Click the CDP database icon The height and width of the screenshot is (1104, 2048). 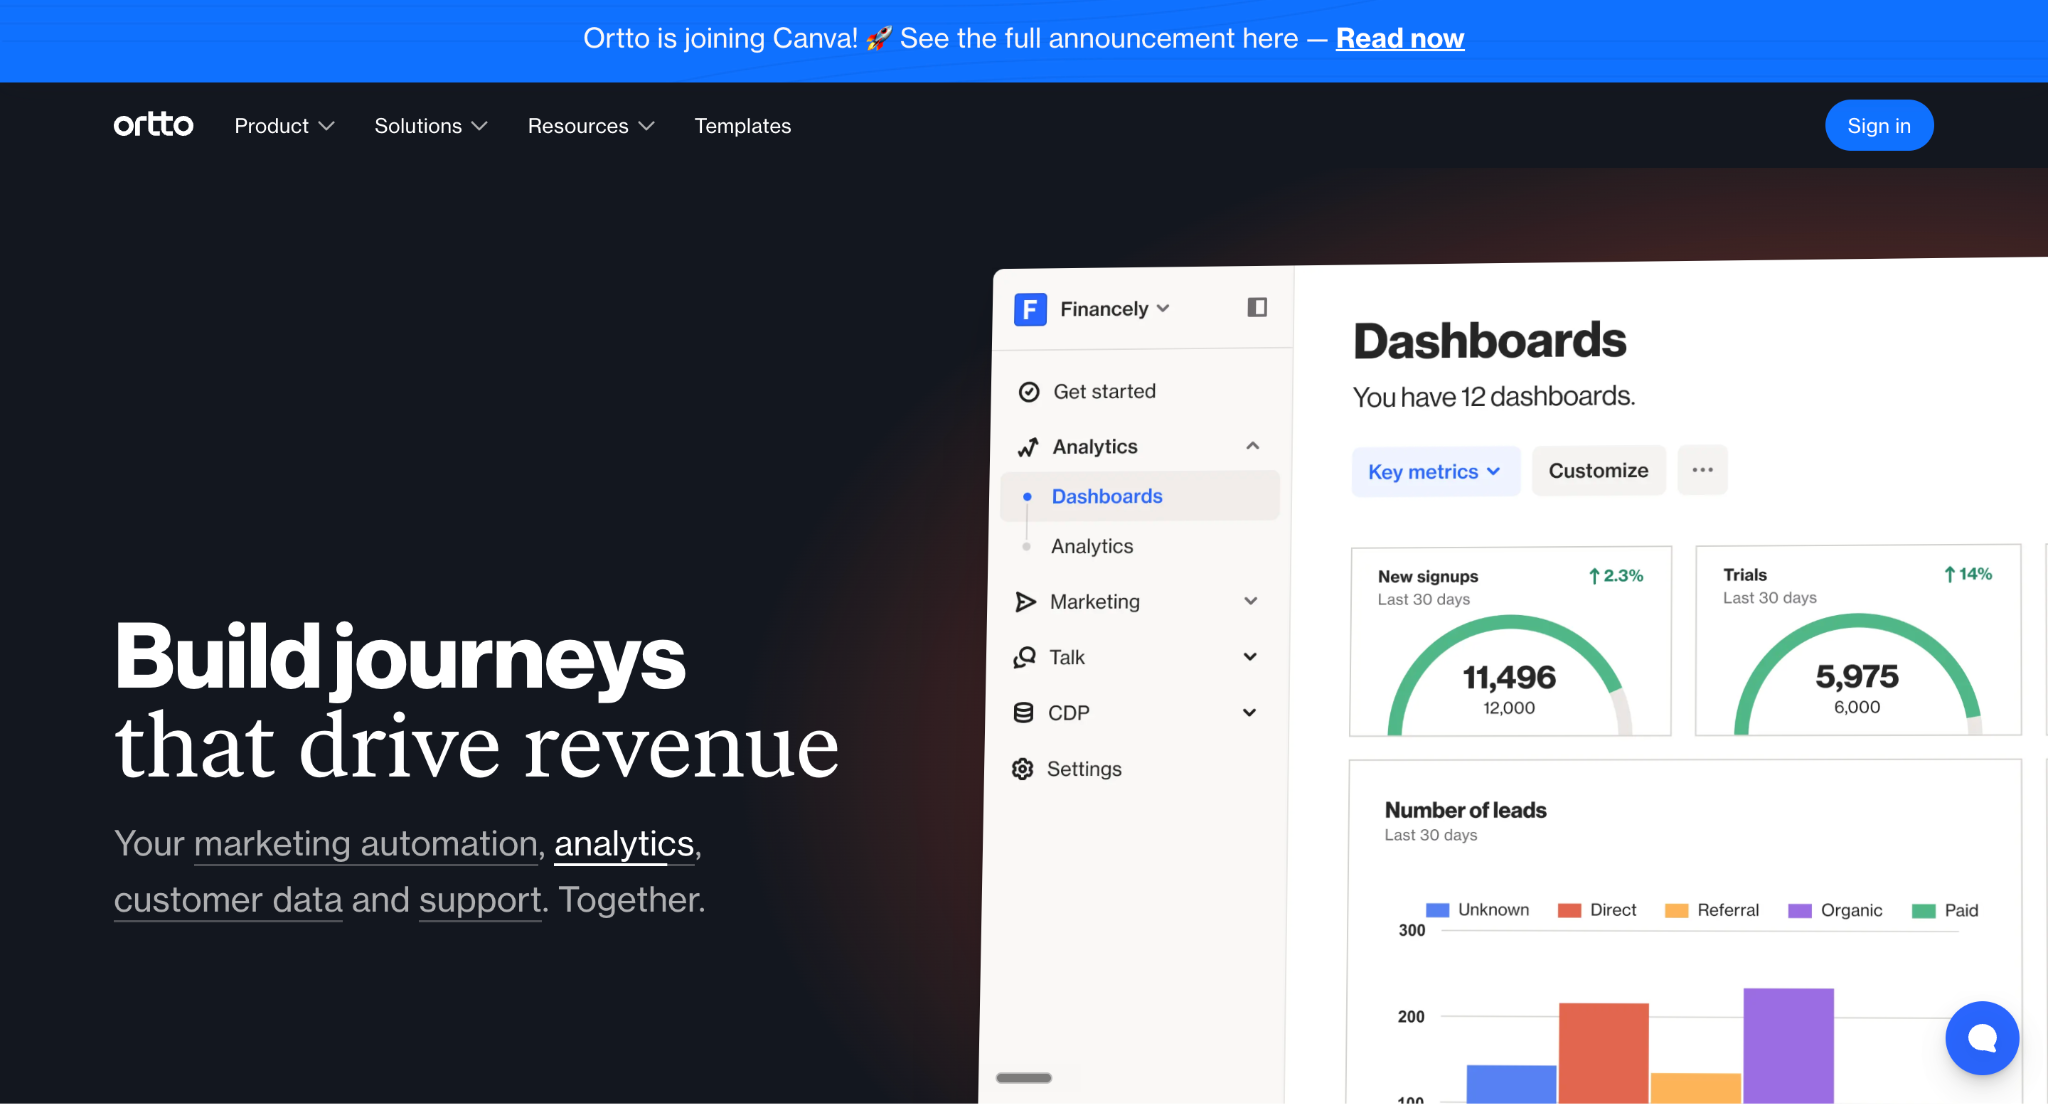(x=1024, y=713)
